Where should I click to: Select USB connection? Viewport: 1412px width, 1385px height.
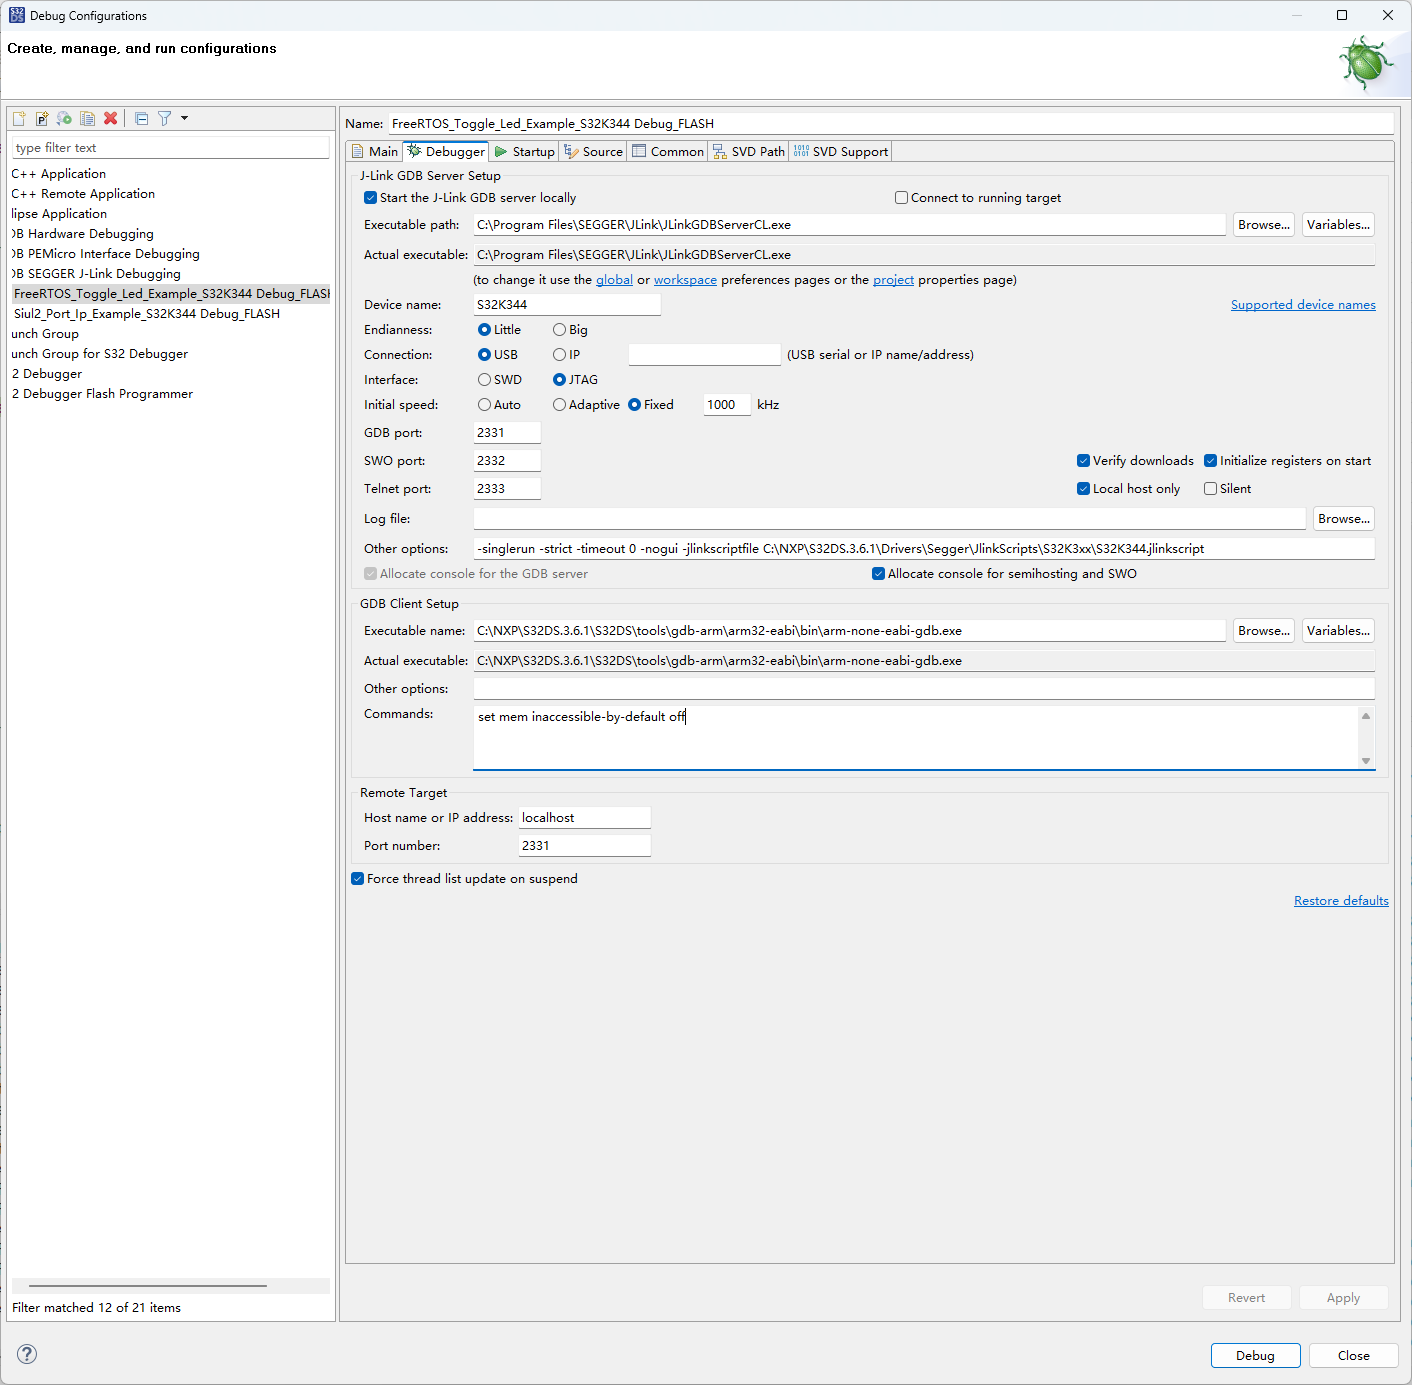point(485,355)
